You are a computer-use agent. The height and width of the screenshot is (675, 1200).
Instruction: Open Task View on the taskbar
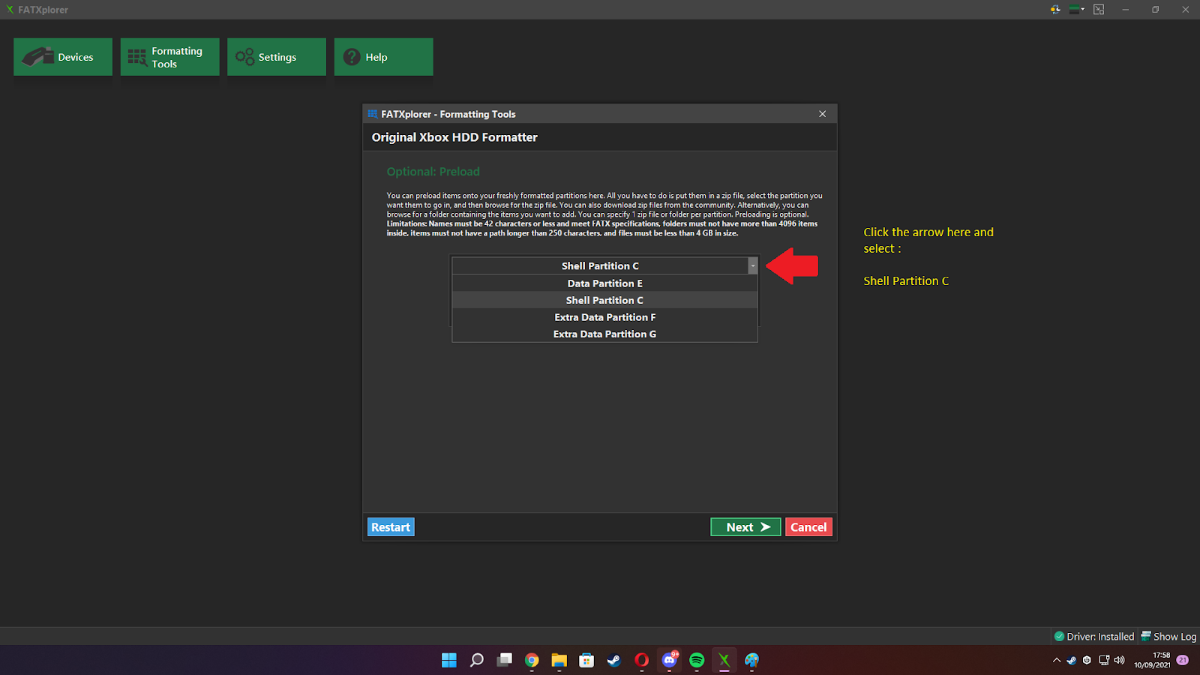coord(505,660)
